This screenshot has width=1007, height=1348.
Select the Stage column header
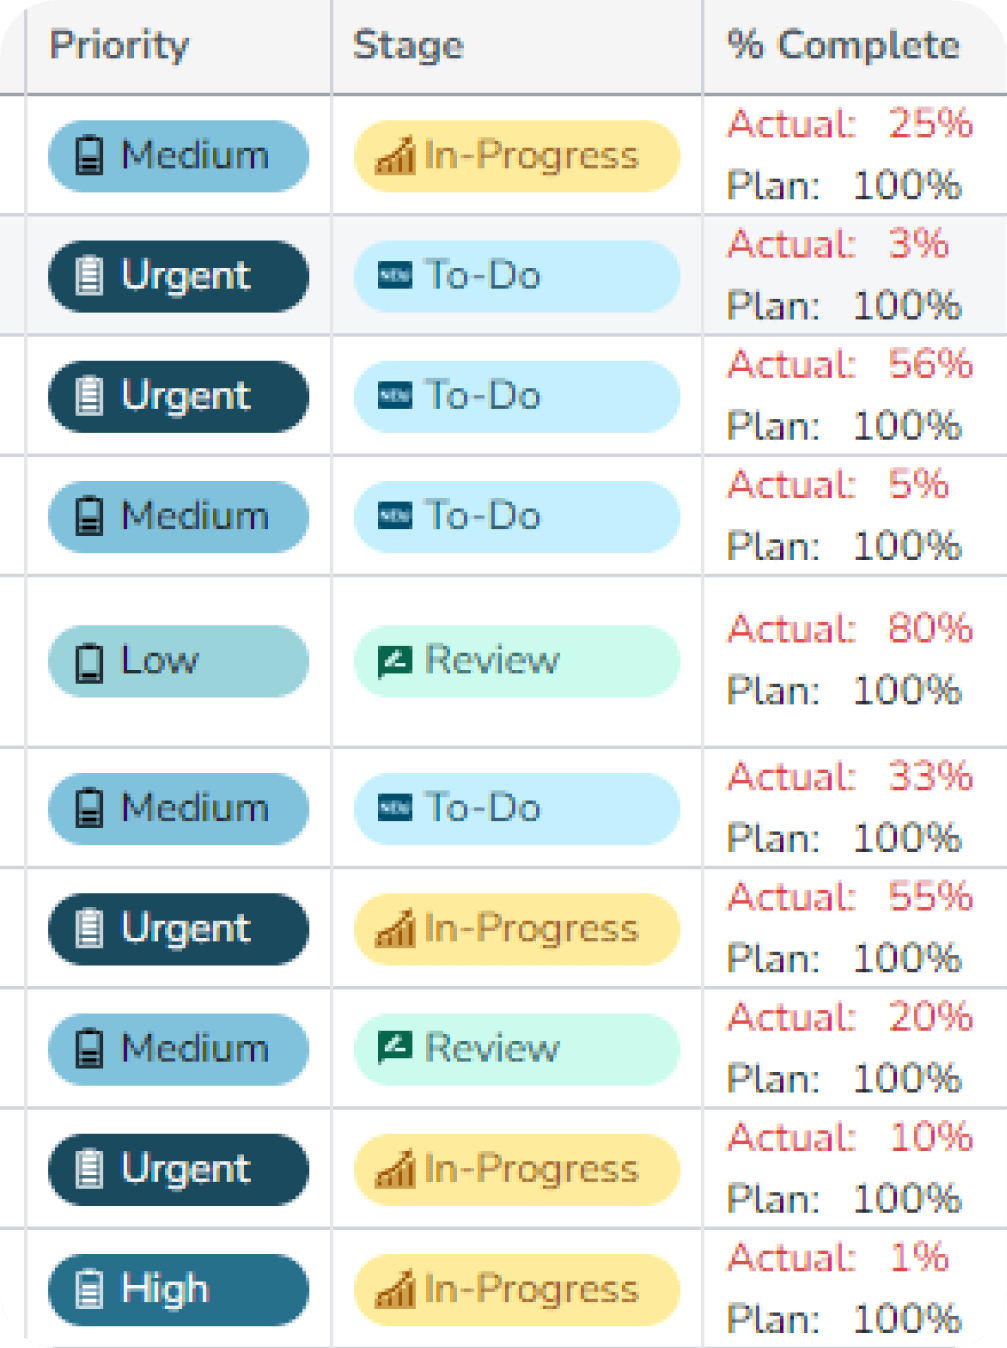coord(408,45)
